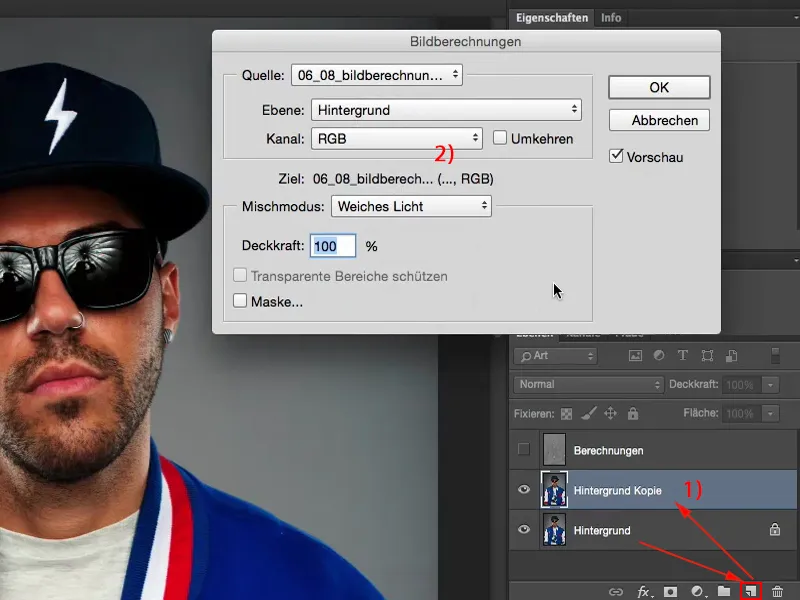Lock all padlock icon in Fixieren
Image resolution: width=800 pixels, height=600 pixels.
click(633, 413)
